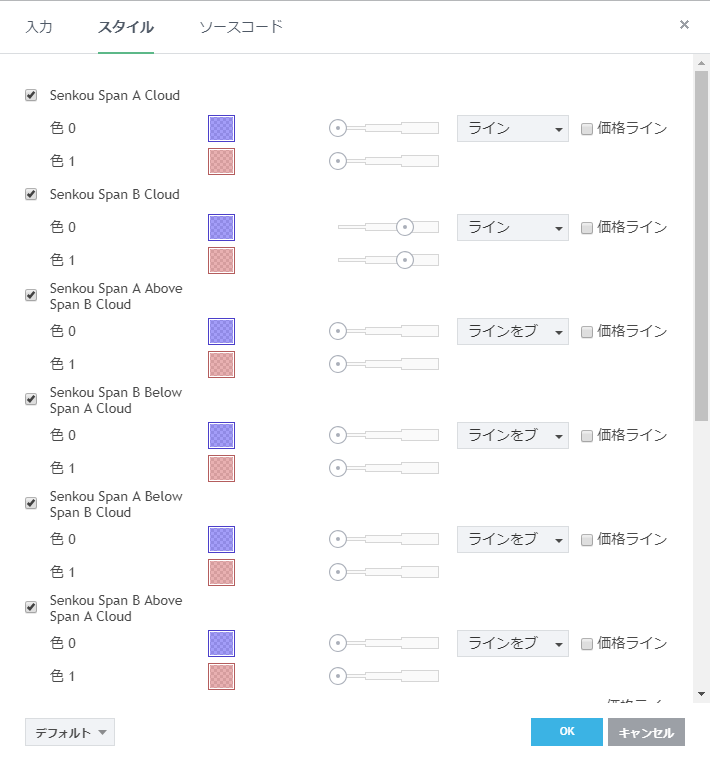Click the キャンセル button
The image size is (710, 771).
(646, 732)
